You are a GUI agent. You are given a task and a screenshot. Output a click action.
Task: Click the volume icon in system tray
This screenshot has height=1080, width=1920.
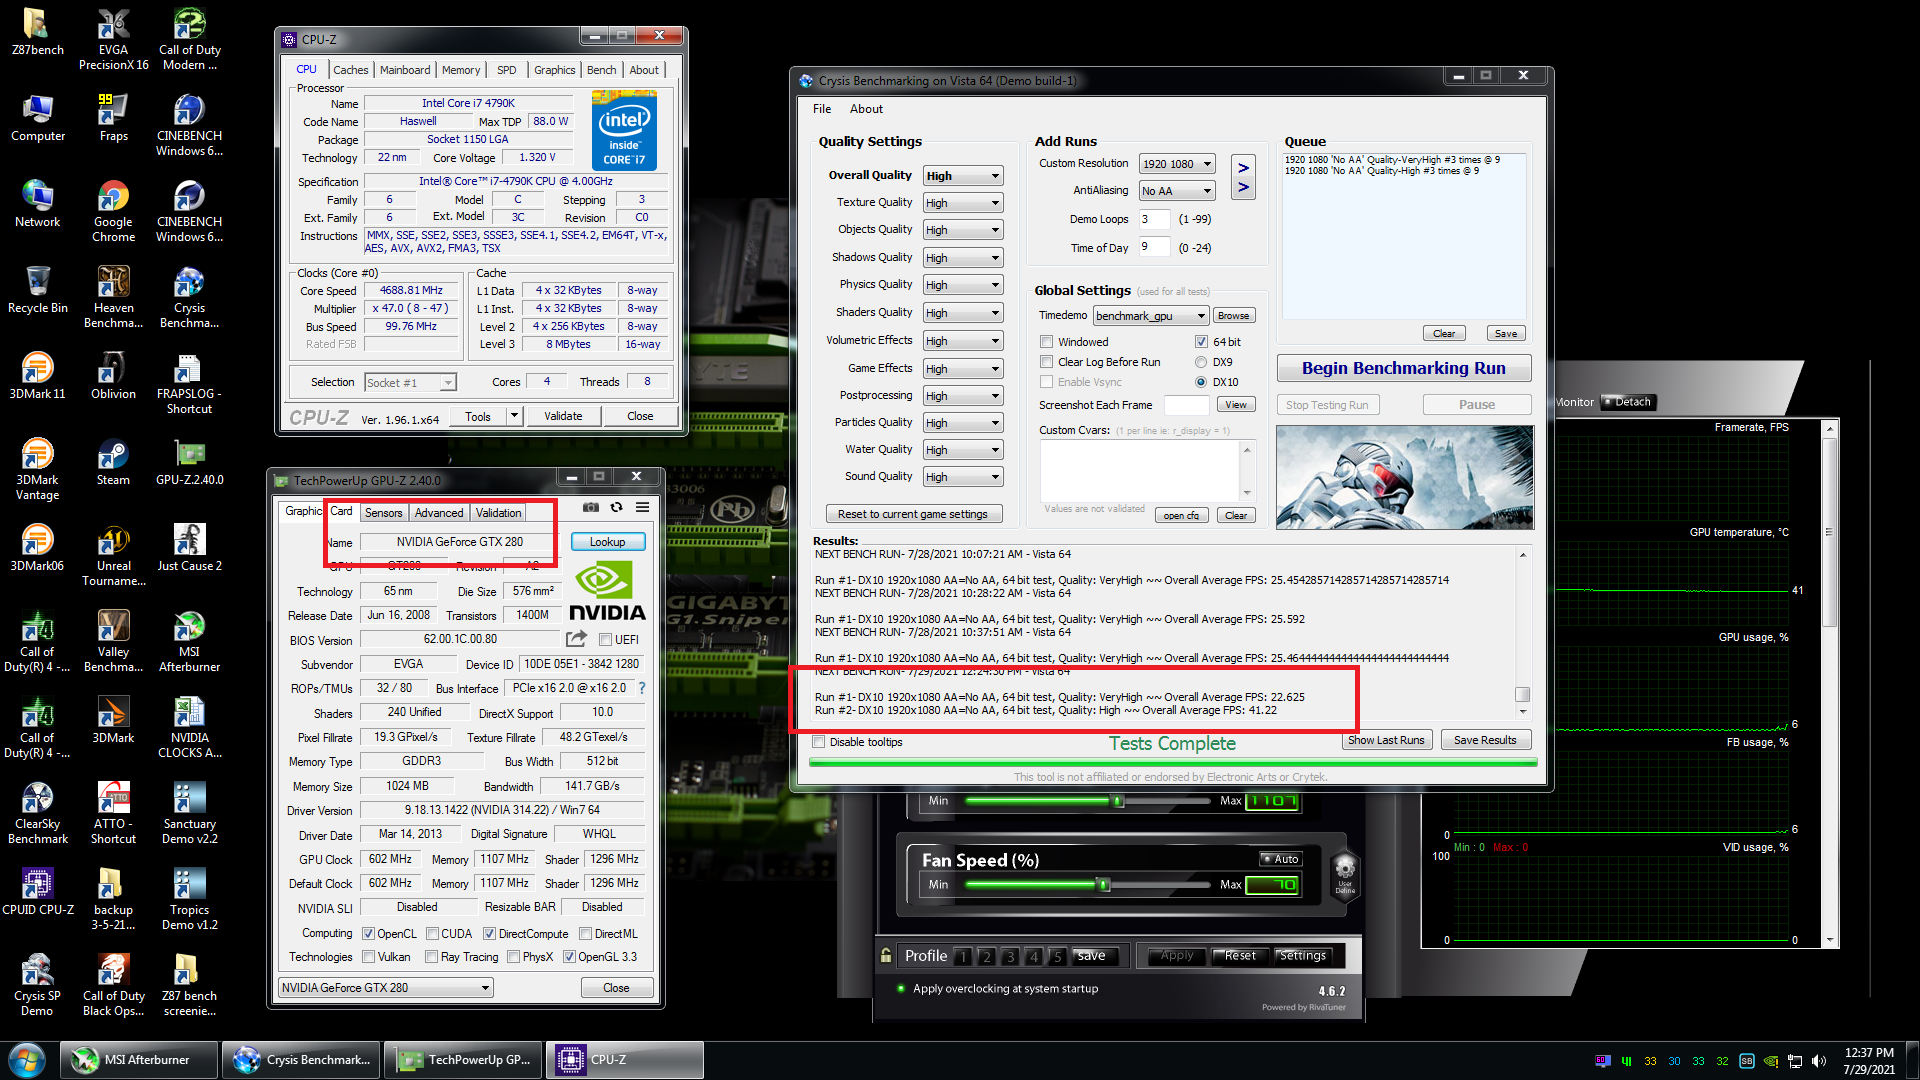[1819, 1061]
